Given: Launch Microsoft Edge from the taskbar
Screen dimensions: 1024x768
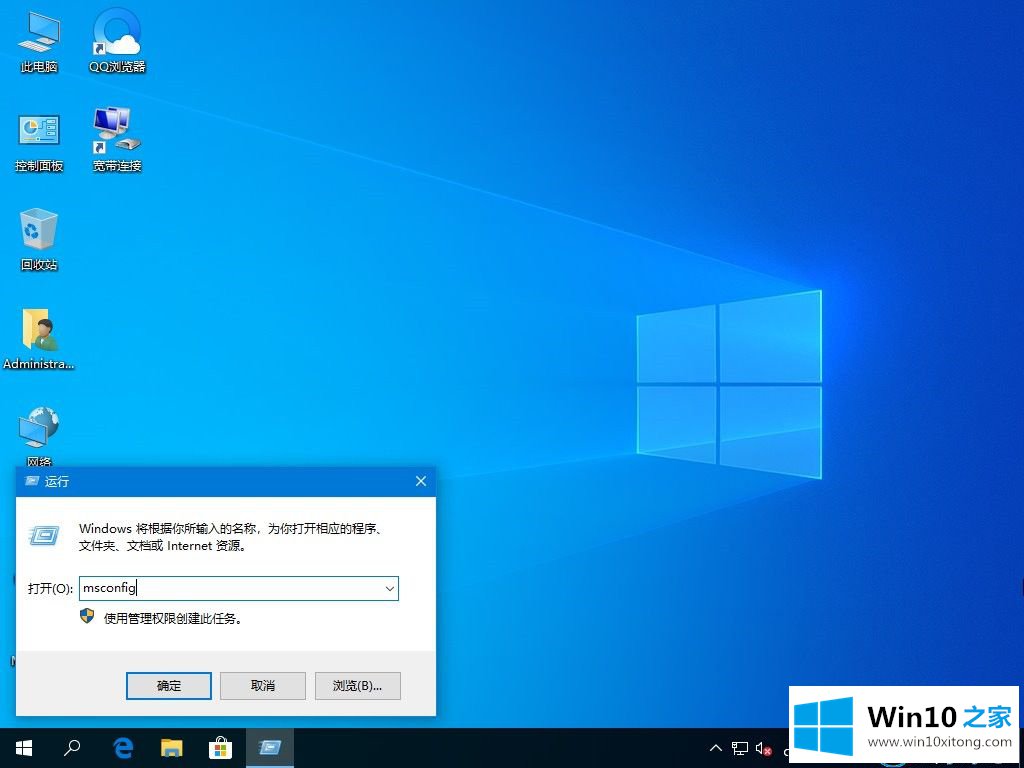Looking at the screenshot, I should (x=123, y=748).
